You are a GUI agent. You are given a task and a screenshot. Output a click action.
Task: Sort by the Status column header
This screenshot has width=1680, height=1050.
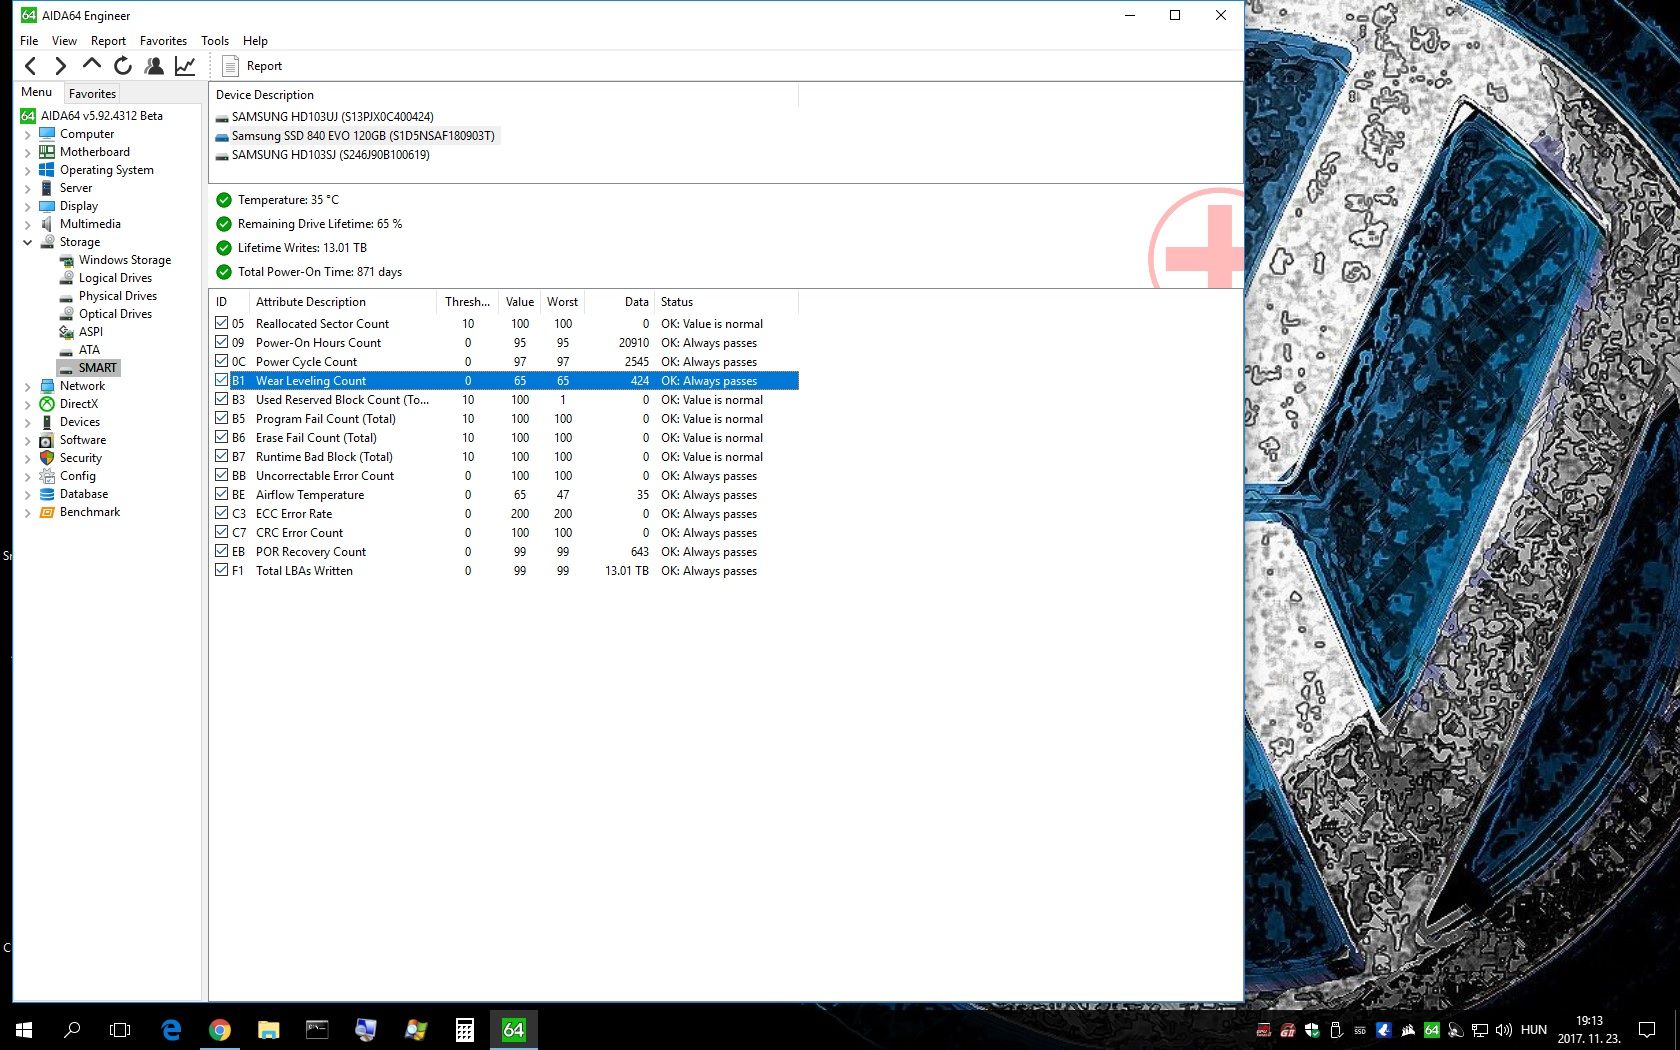(726, 302)
